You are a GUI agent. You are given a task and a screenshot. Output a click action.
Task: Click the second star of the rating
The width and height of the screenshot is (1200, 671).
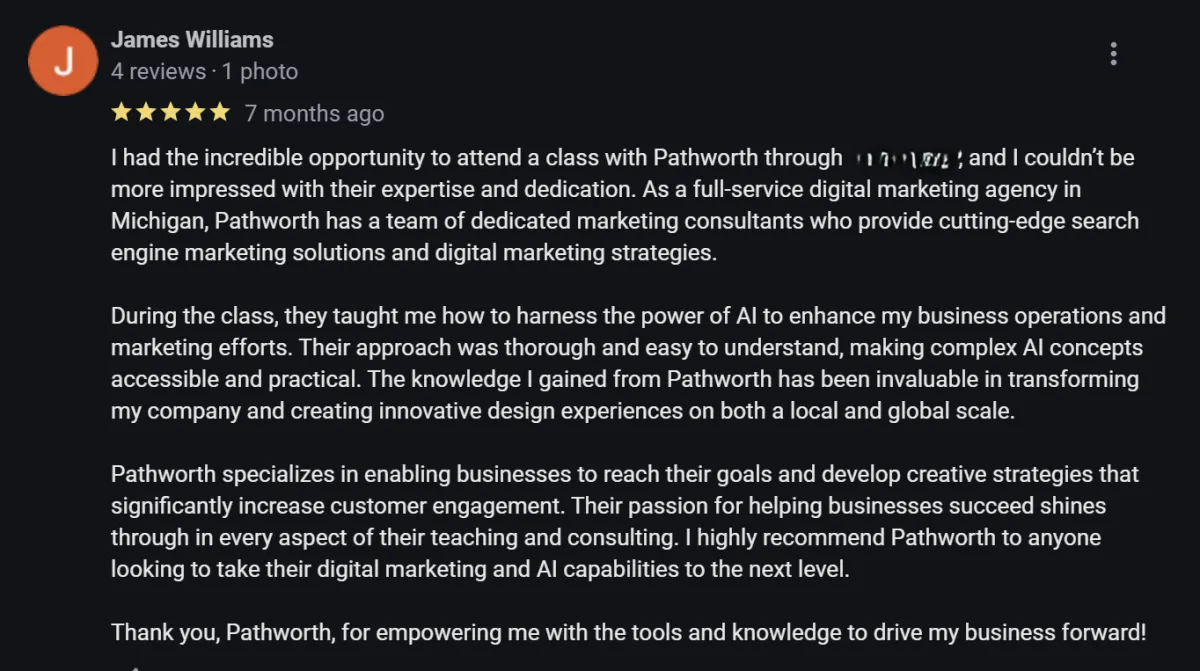[x=146, y=112]
